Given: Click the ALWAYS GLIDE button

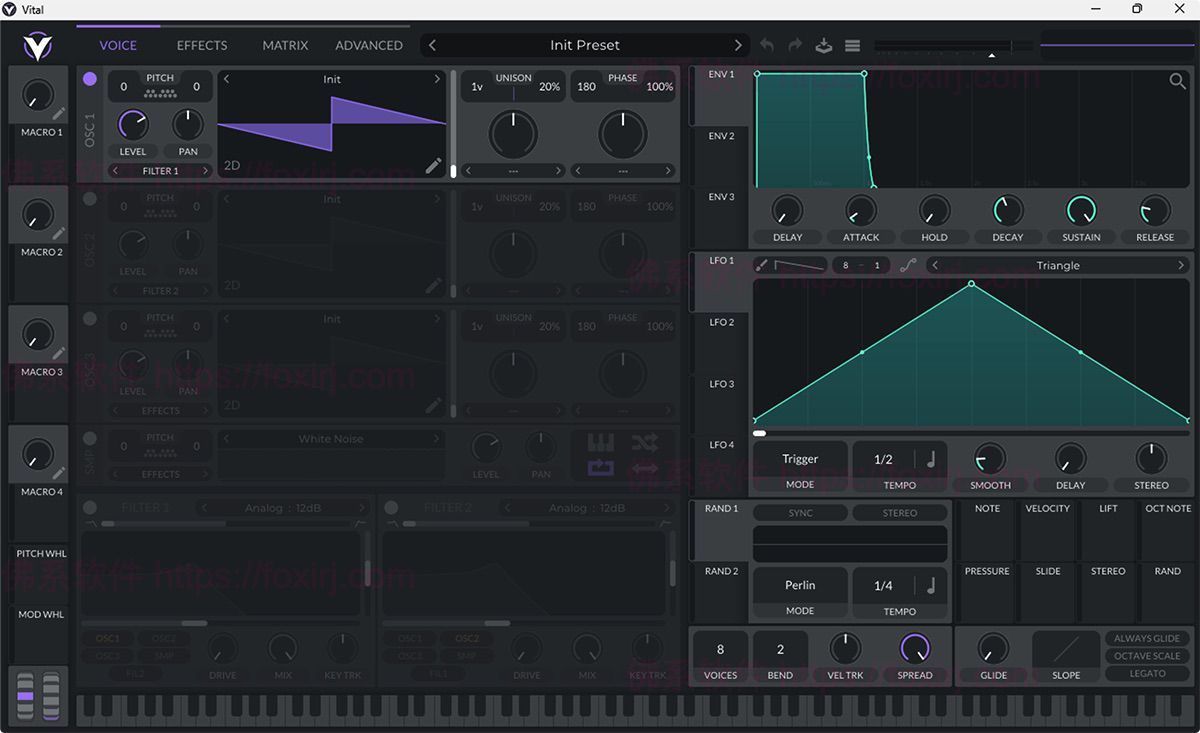Looking at the screenshot, I should point(1147,638).
